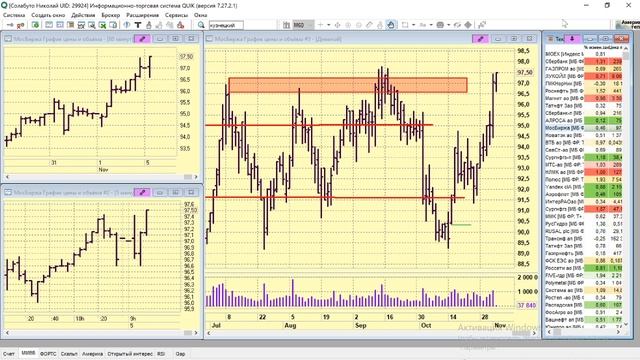The image size is (640, 360).
Task: Click the green Excel export toolbar icon
Action: point(102,25)
